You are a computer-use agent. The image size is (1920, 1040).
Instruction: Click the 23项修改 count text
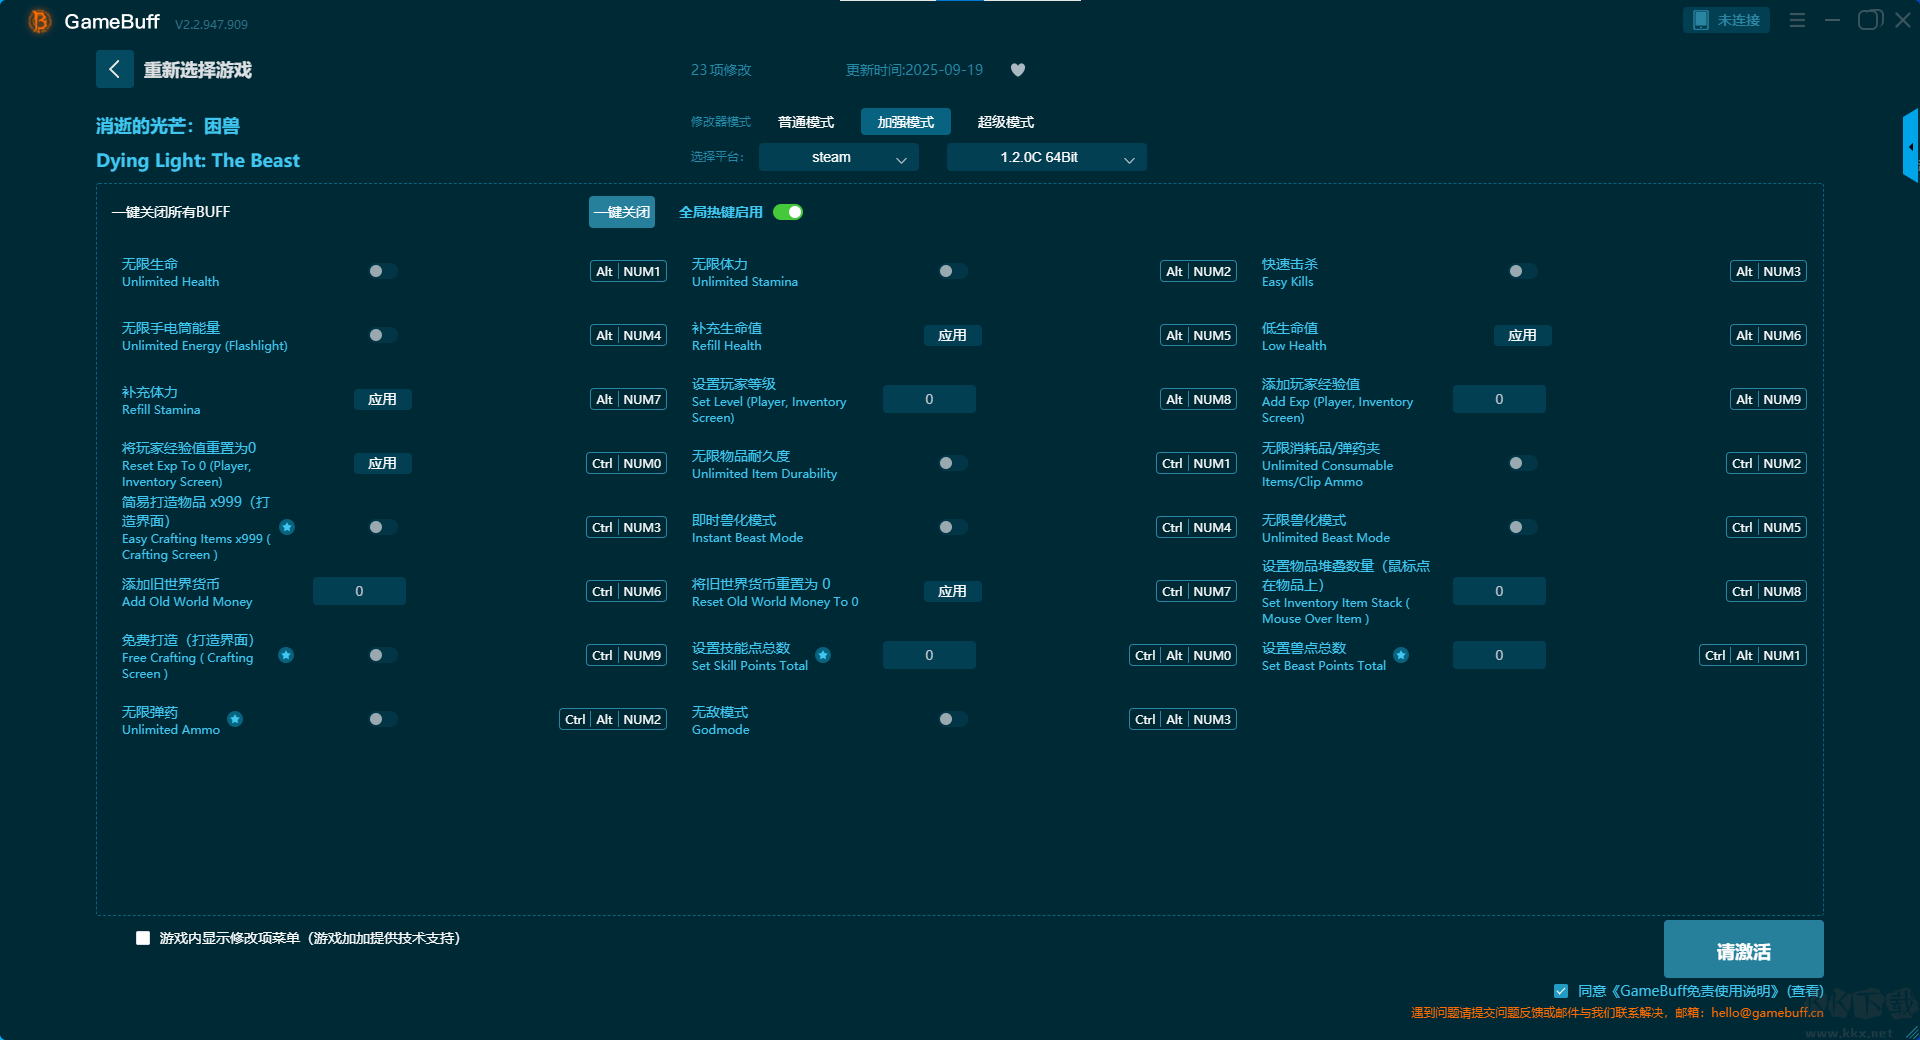pyautogui.click(x=721, y=70)
